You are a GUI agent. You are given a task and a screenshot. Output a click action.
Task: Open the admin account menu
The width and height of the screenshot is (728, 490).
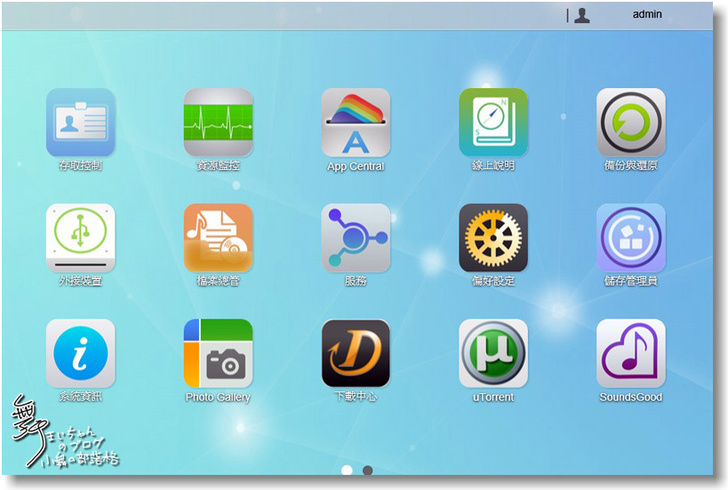pos(647,14)
